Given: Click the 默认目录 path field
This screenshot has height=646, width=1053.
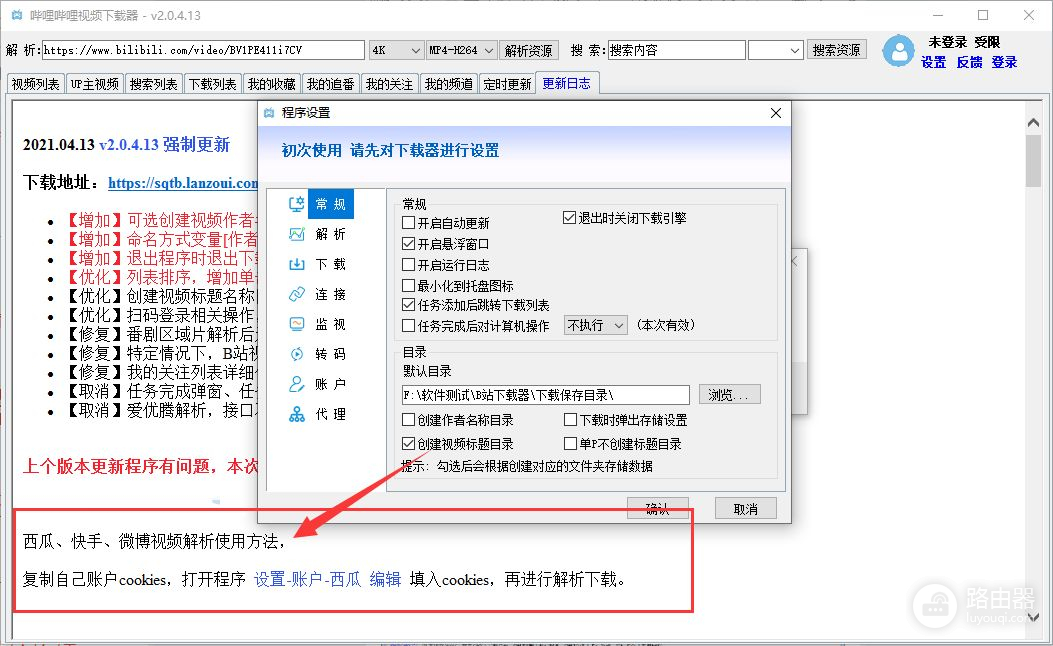Looking at the screenshot, I should coord(546,395).
